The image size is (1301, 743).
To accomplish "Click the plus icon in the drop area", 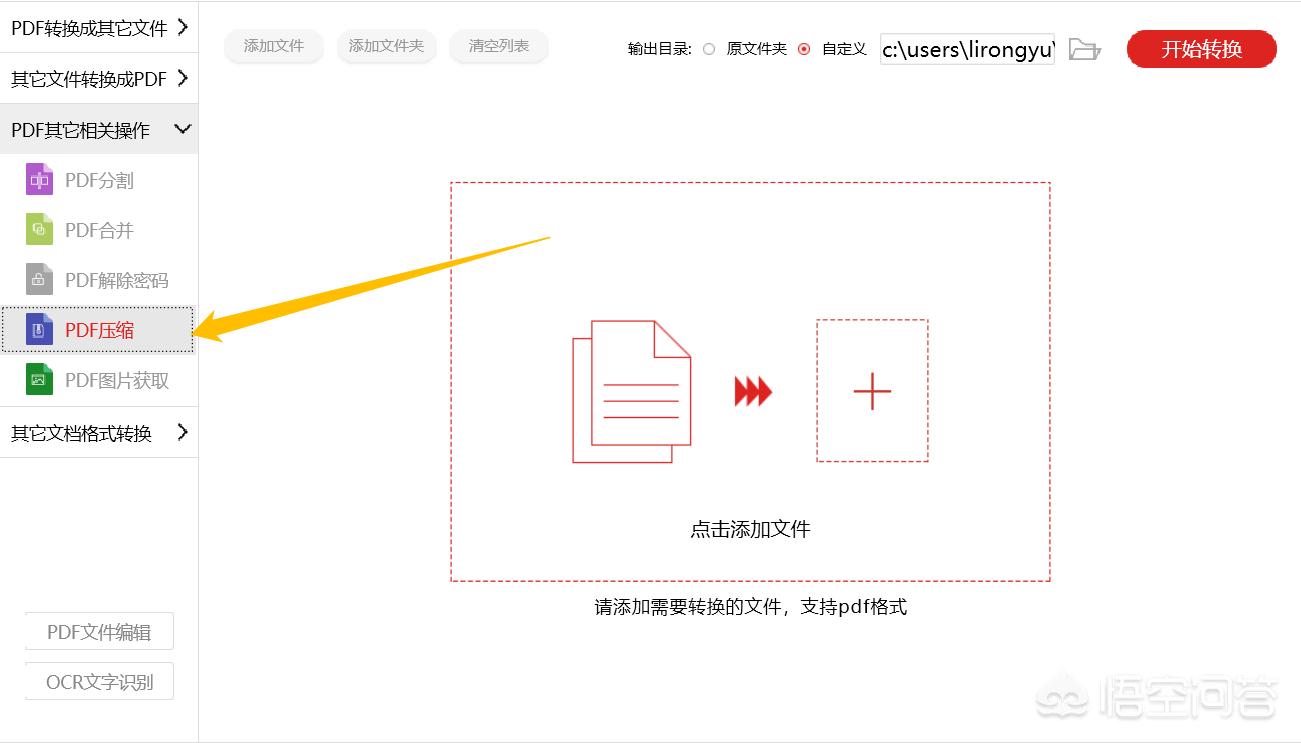I will (x=872, y=391).
